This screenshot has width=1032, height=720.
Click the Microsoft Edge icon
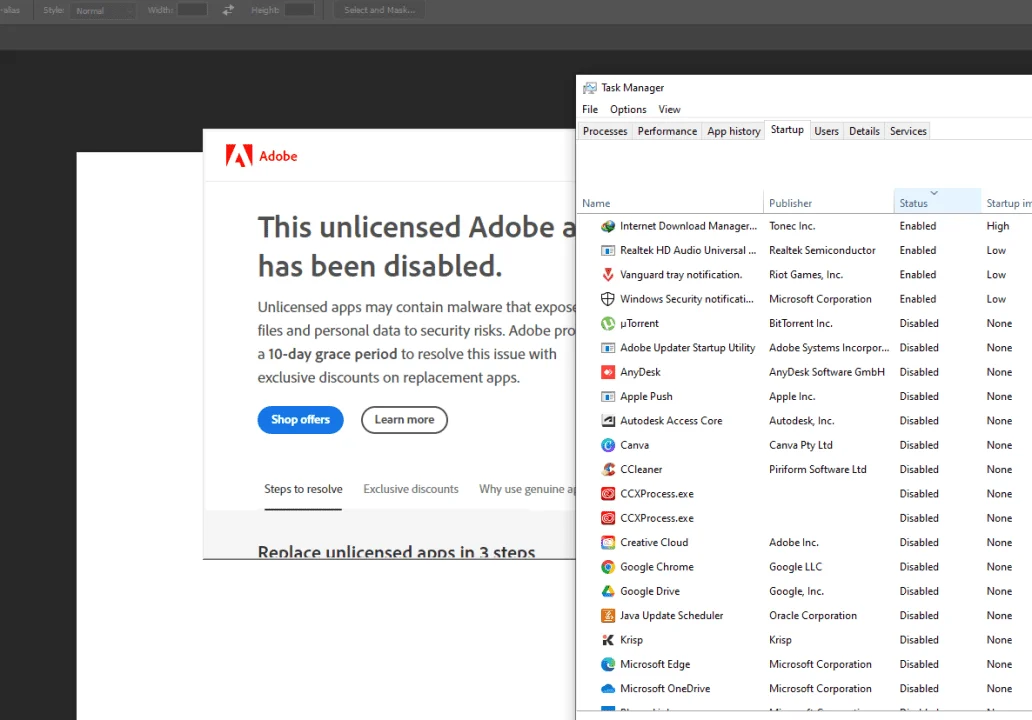click(607, 664)
